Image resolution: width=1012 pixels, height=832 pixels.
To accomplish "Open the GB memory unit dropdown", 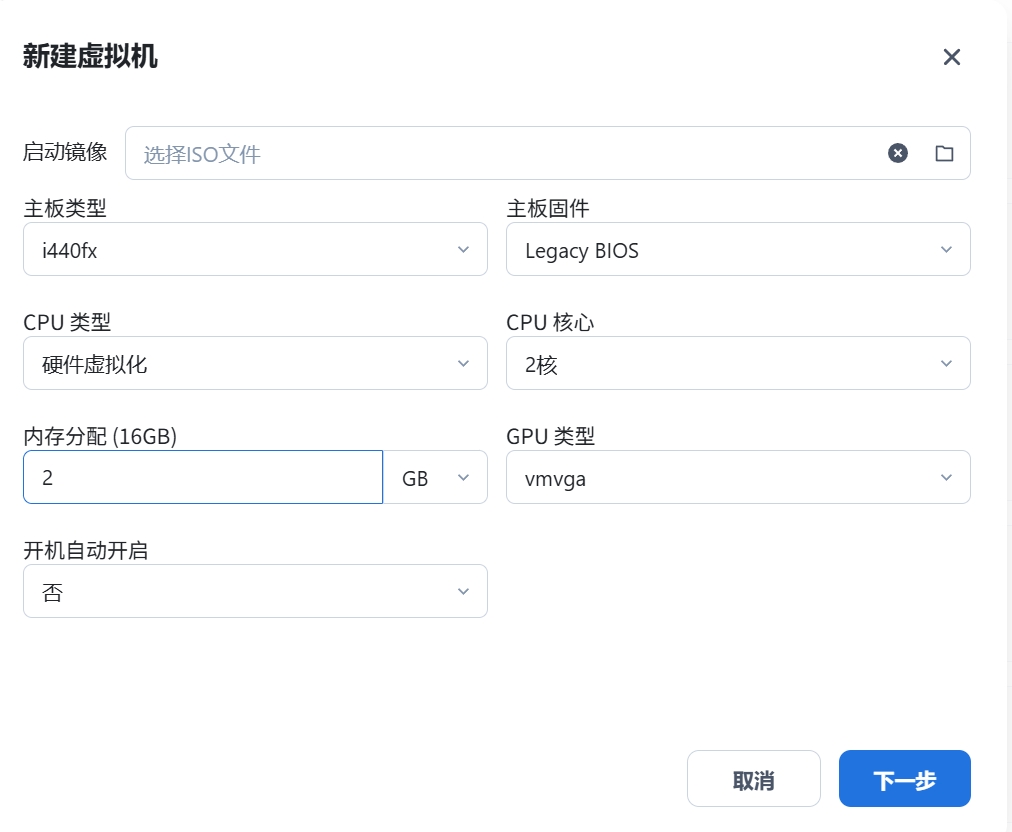I will (435, 477).
